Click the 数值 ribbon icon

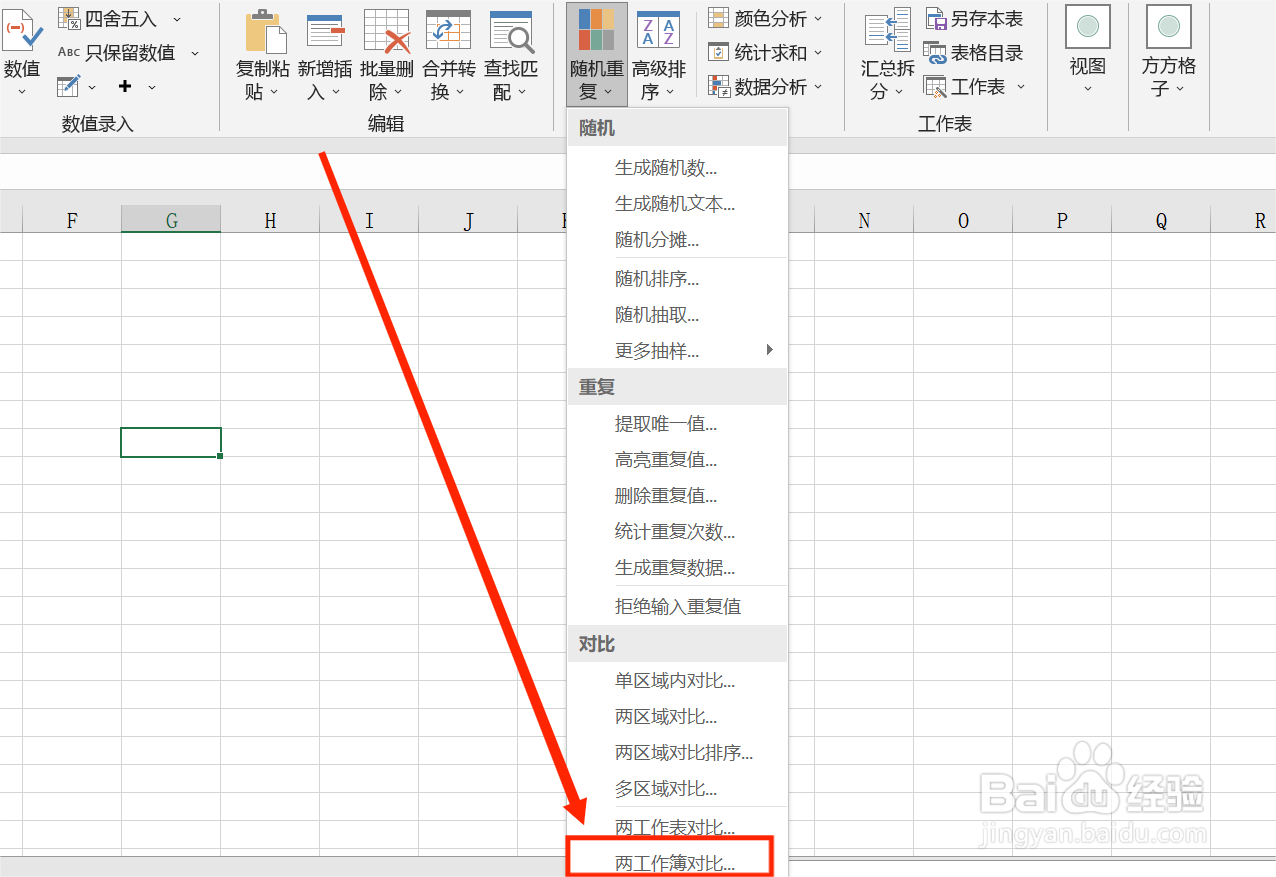coord(23,31)
